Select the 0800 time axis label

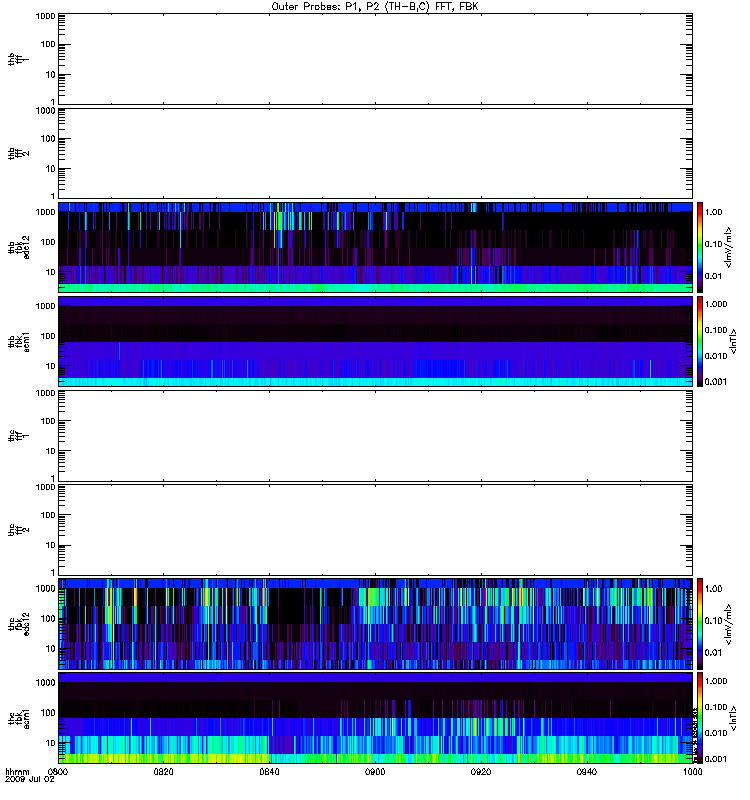(x=57, y=771)
